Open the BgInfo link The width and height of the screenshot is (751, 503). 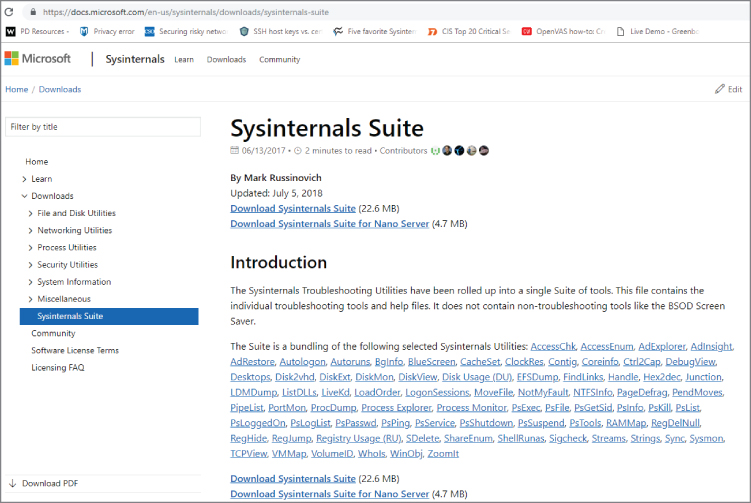click(x=389, y=362)
